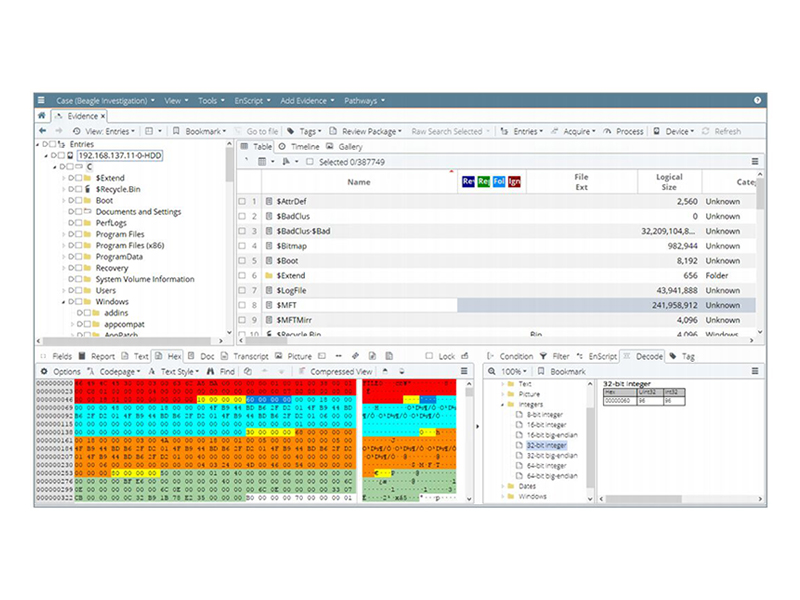Click the lock icon right of Lock
The image size is (800, 600).
click(x=465, y=356)
